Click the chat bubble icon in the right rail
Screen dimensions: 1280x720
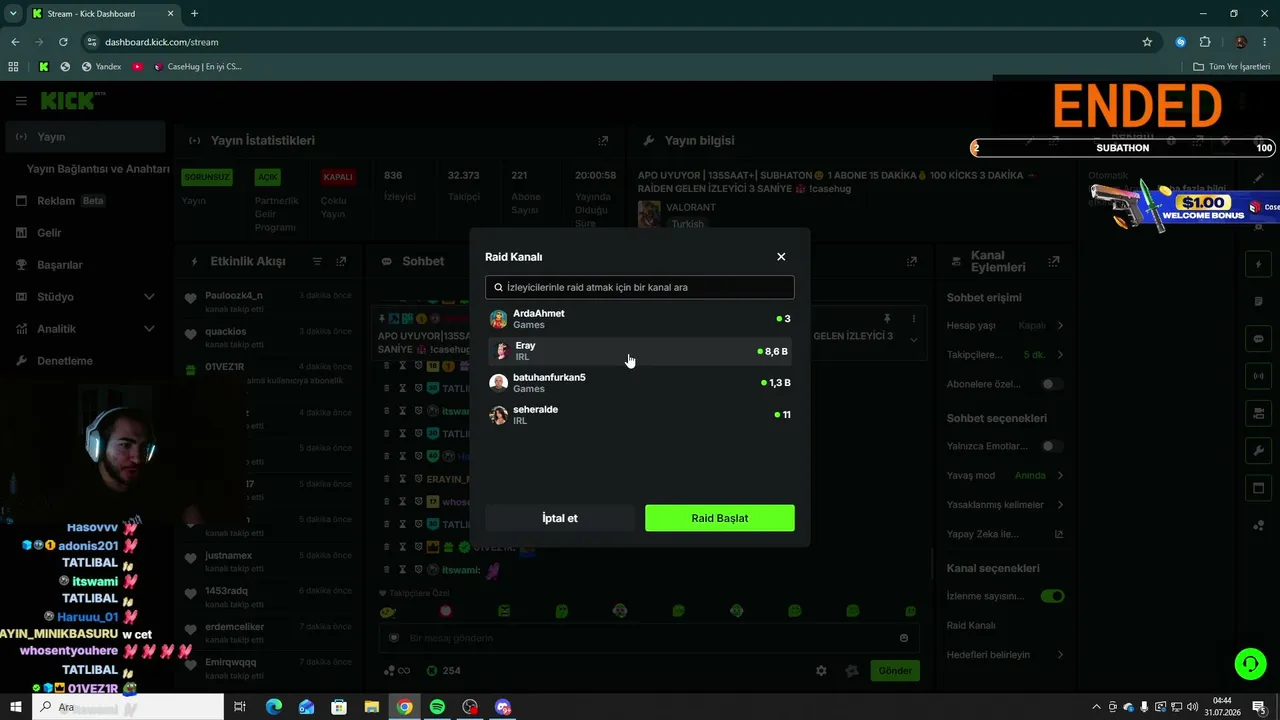tap(1258, 339)
